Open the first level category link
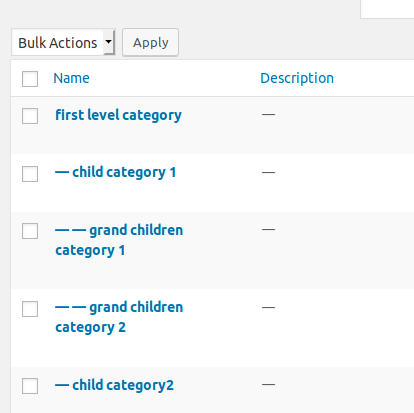This screenshot has height=413, width=414. coord(118,115)
